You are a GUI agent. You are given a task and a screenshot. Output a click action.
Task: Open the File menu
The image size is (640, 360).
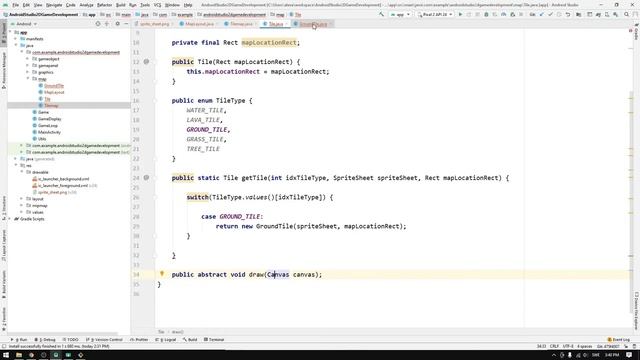tap(16, 5)
